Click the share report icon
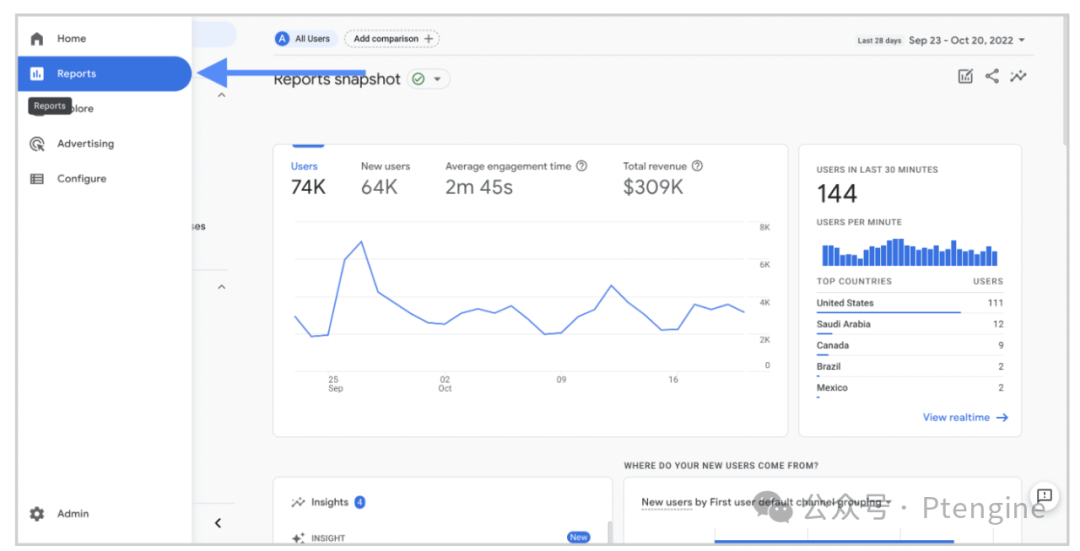Screen dimensions: 1080x551 click(992, 76)
